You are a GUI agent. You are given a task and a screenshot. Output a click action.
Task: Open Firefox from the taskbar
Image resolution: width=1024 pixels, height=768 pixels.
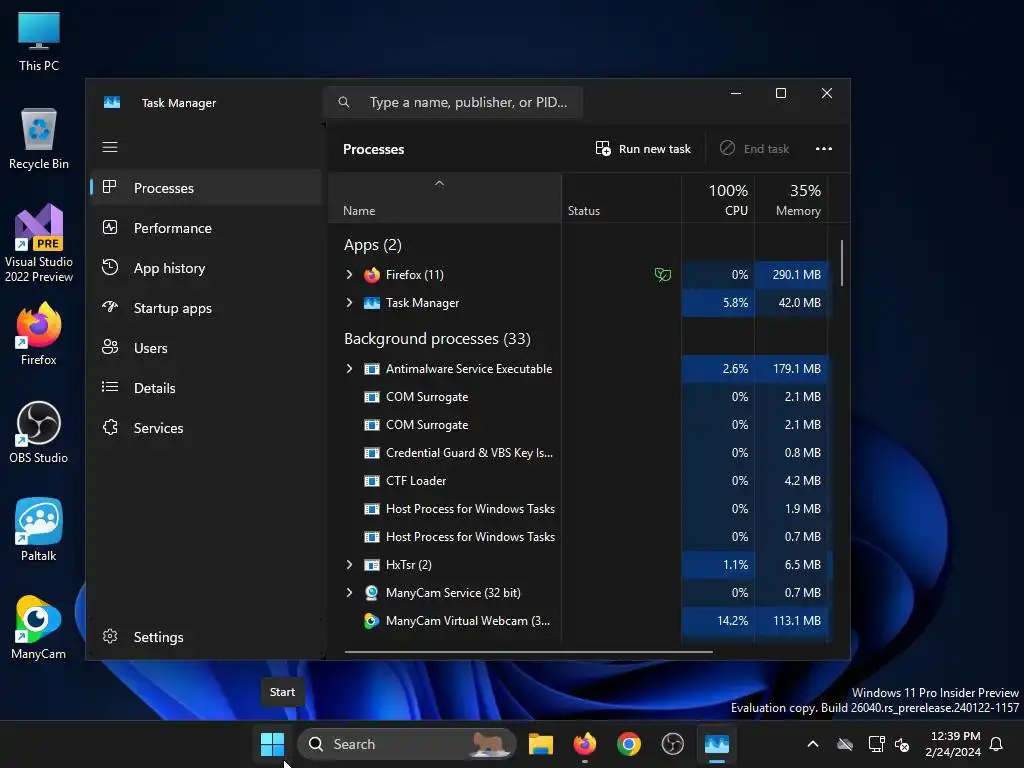584,744
